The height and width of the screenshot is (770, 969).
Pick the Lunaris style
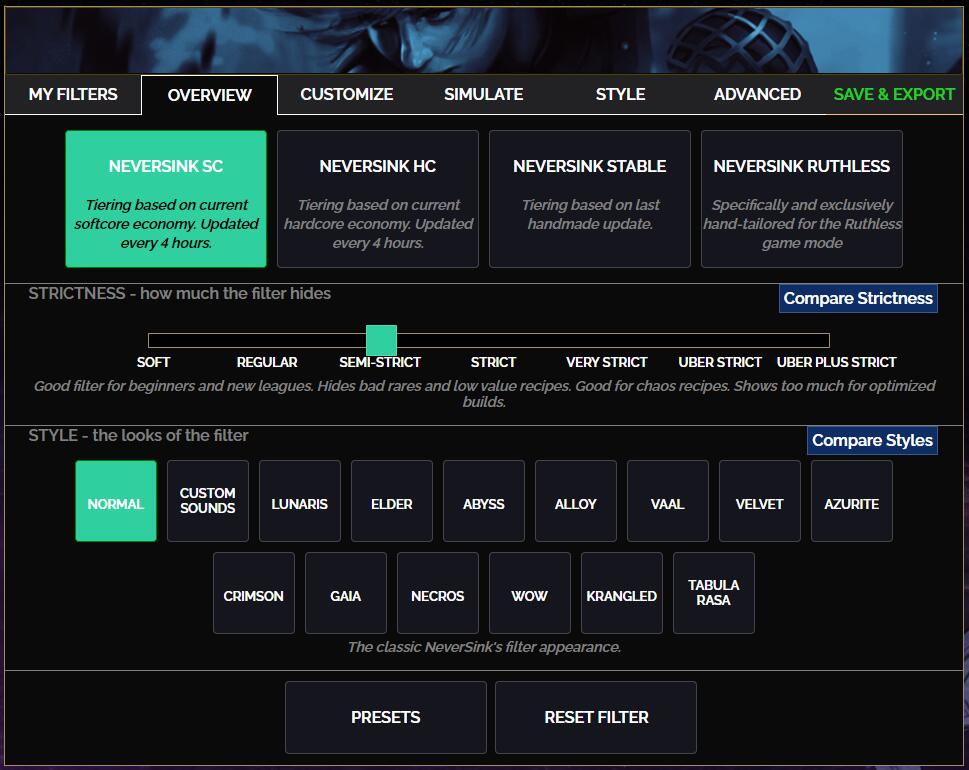click(x=300, y=501)
